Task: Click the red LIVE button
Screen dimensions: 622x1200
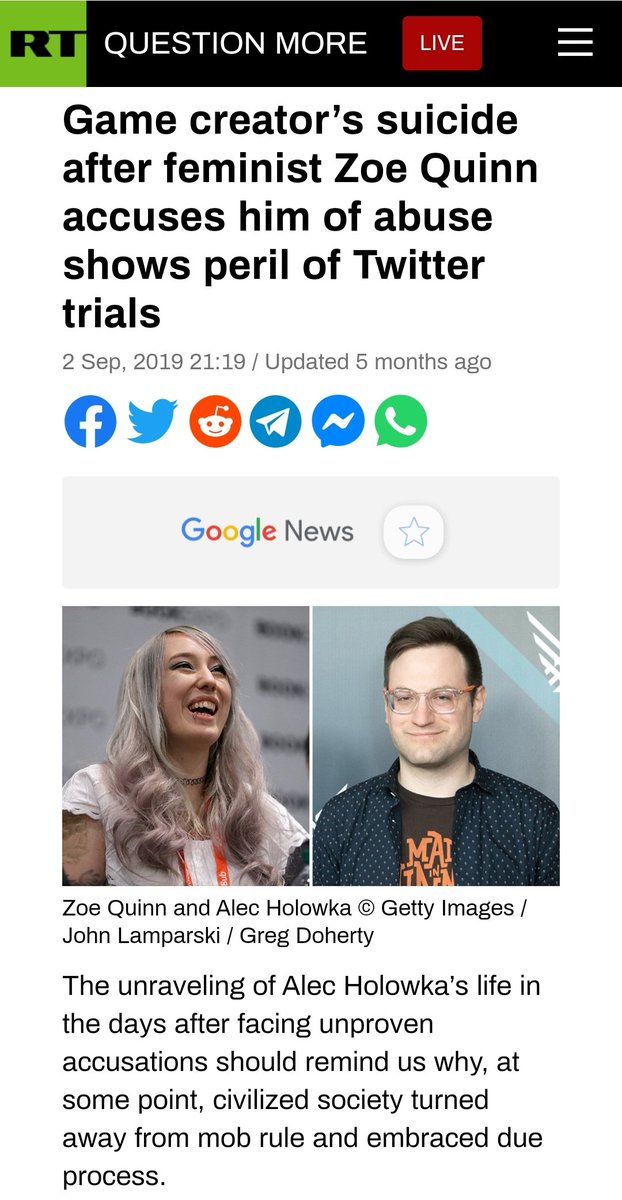Action: (442, 44)
